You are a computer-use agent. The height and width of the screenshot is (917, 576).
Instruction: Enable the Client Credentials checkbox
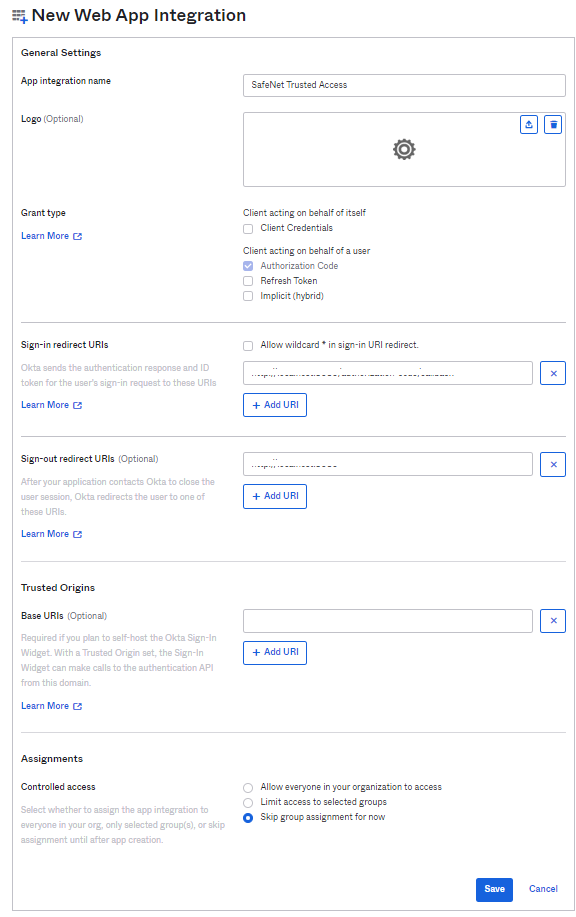pos(248,229)
